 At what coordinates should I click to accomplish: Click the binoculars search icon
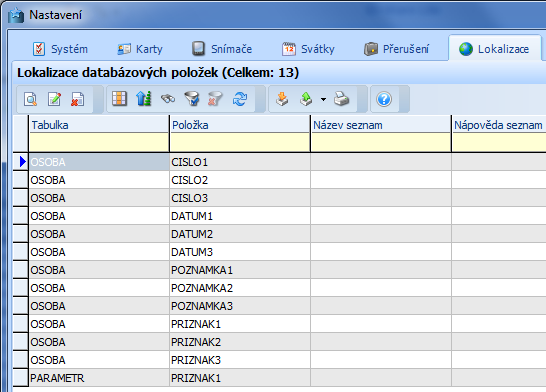(x=168, y=99)
